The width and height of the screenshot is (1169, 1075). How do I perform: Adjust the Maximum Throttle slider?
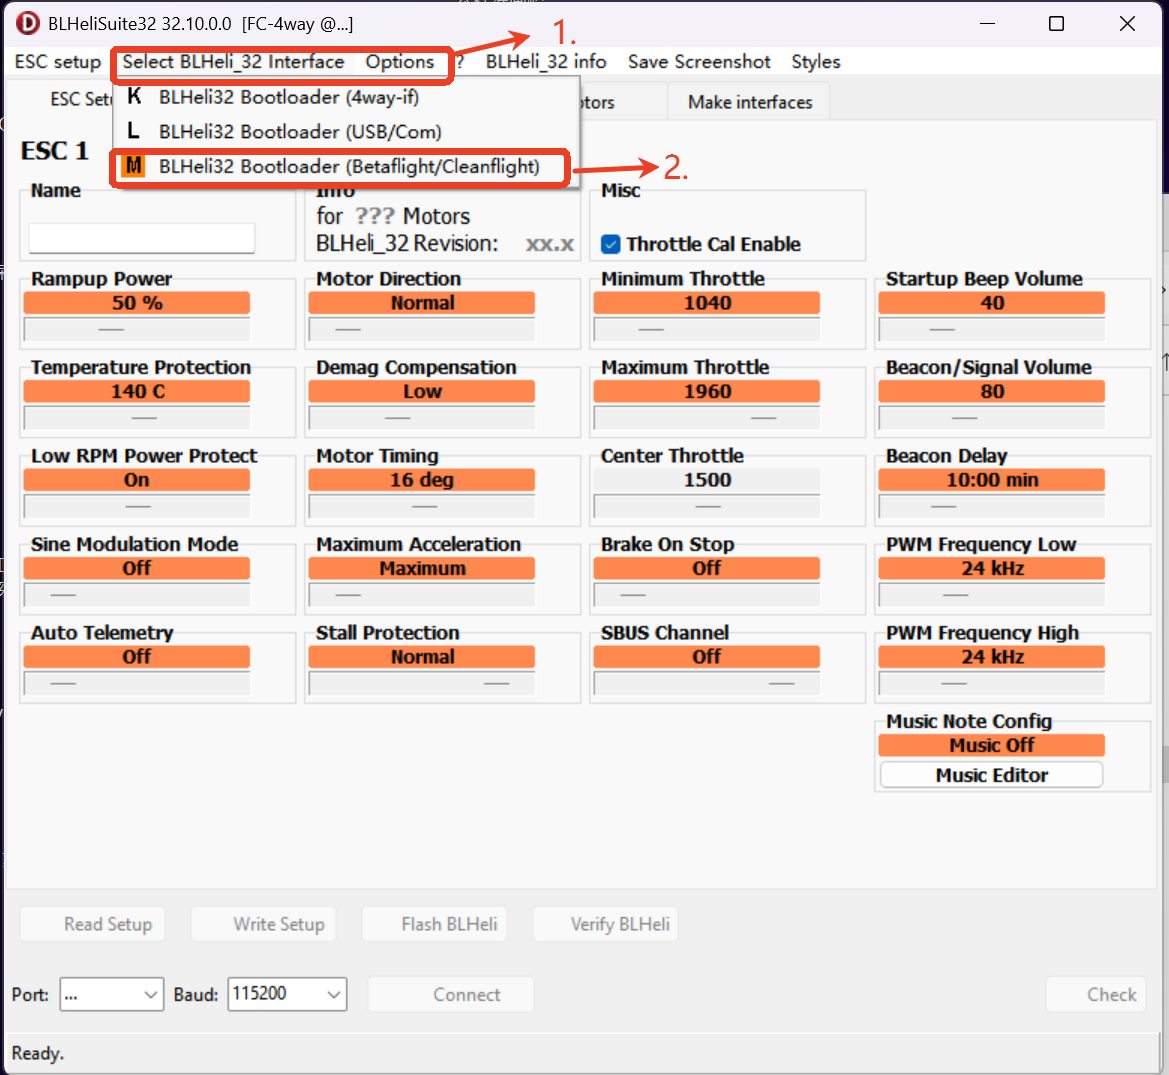[706, 417]
